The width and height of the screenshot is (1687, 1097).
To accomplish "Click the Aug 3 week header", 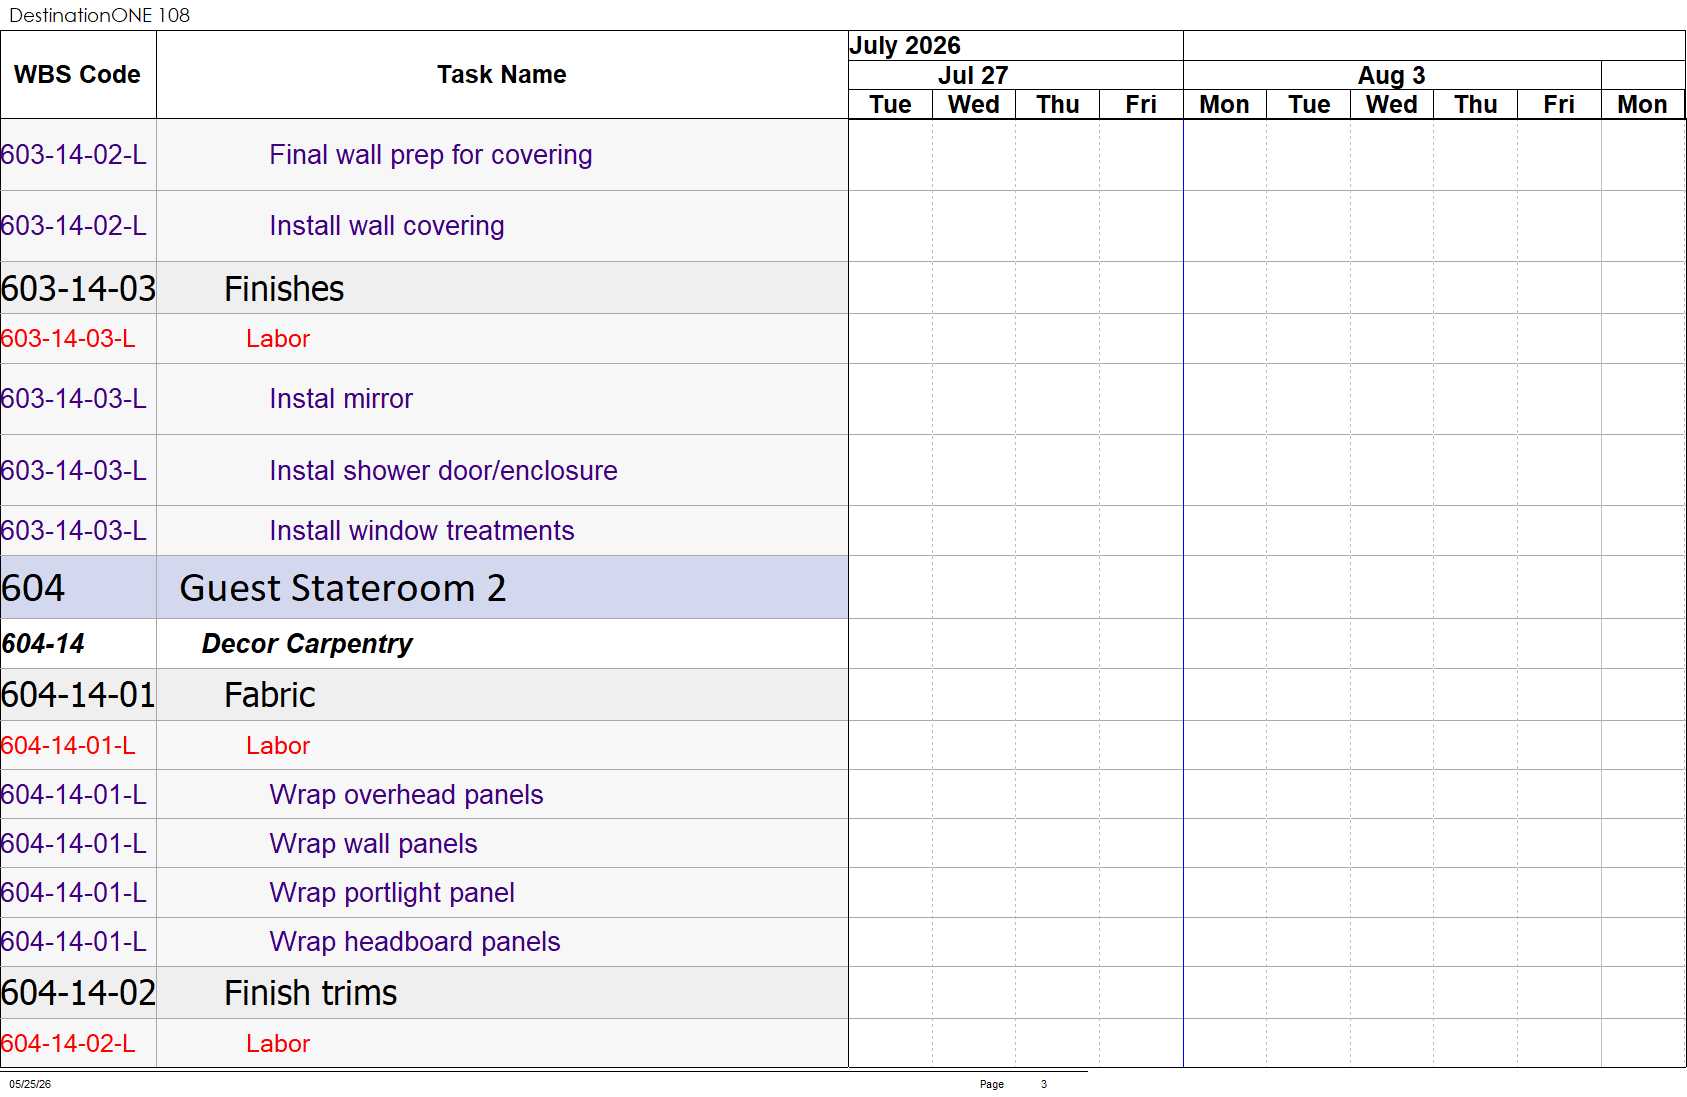I will pyautogui.click(x=1391, y=76).
